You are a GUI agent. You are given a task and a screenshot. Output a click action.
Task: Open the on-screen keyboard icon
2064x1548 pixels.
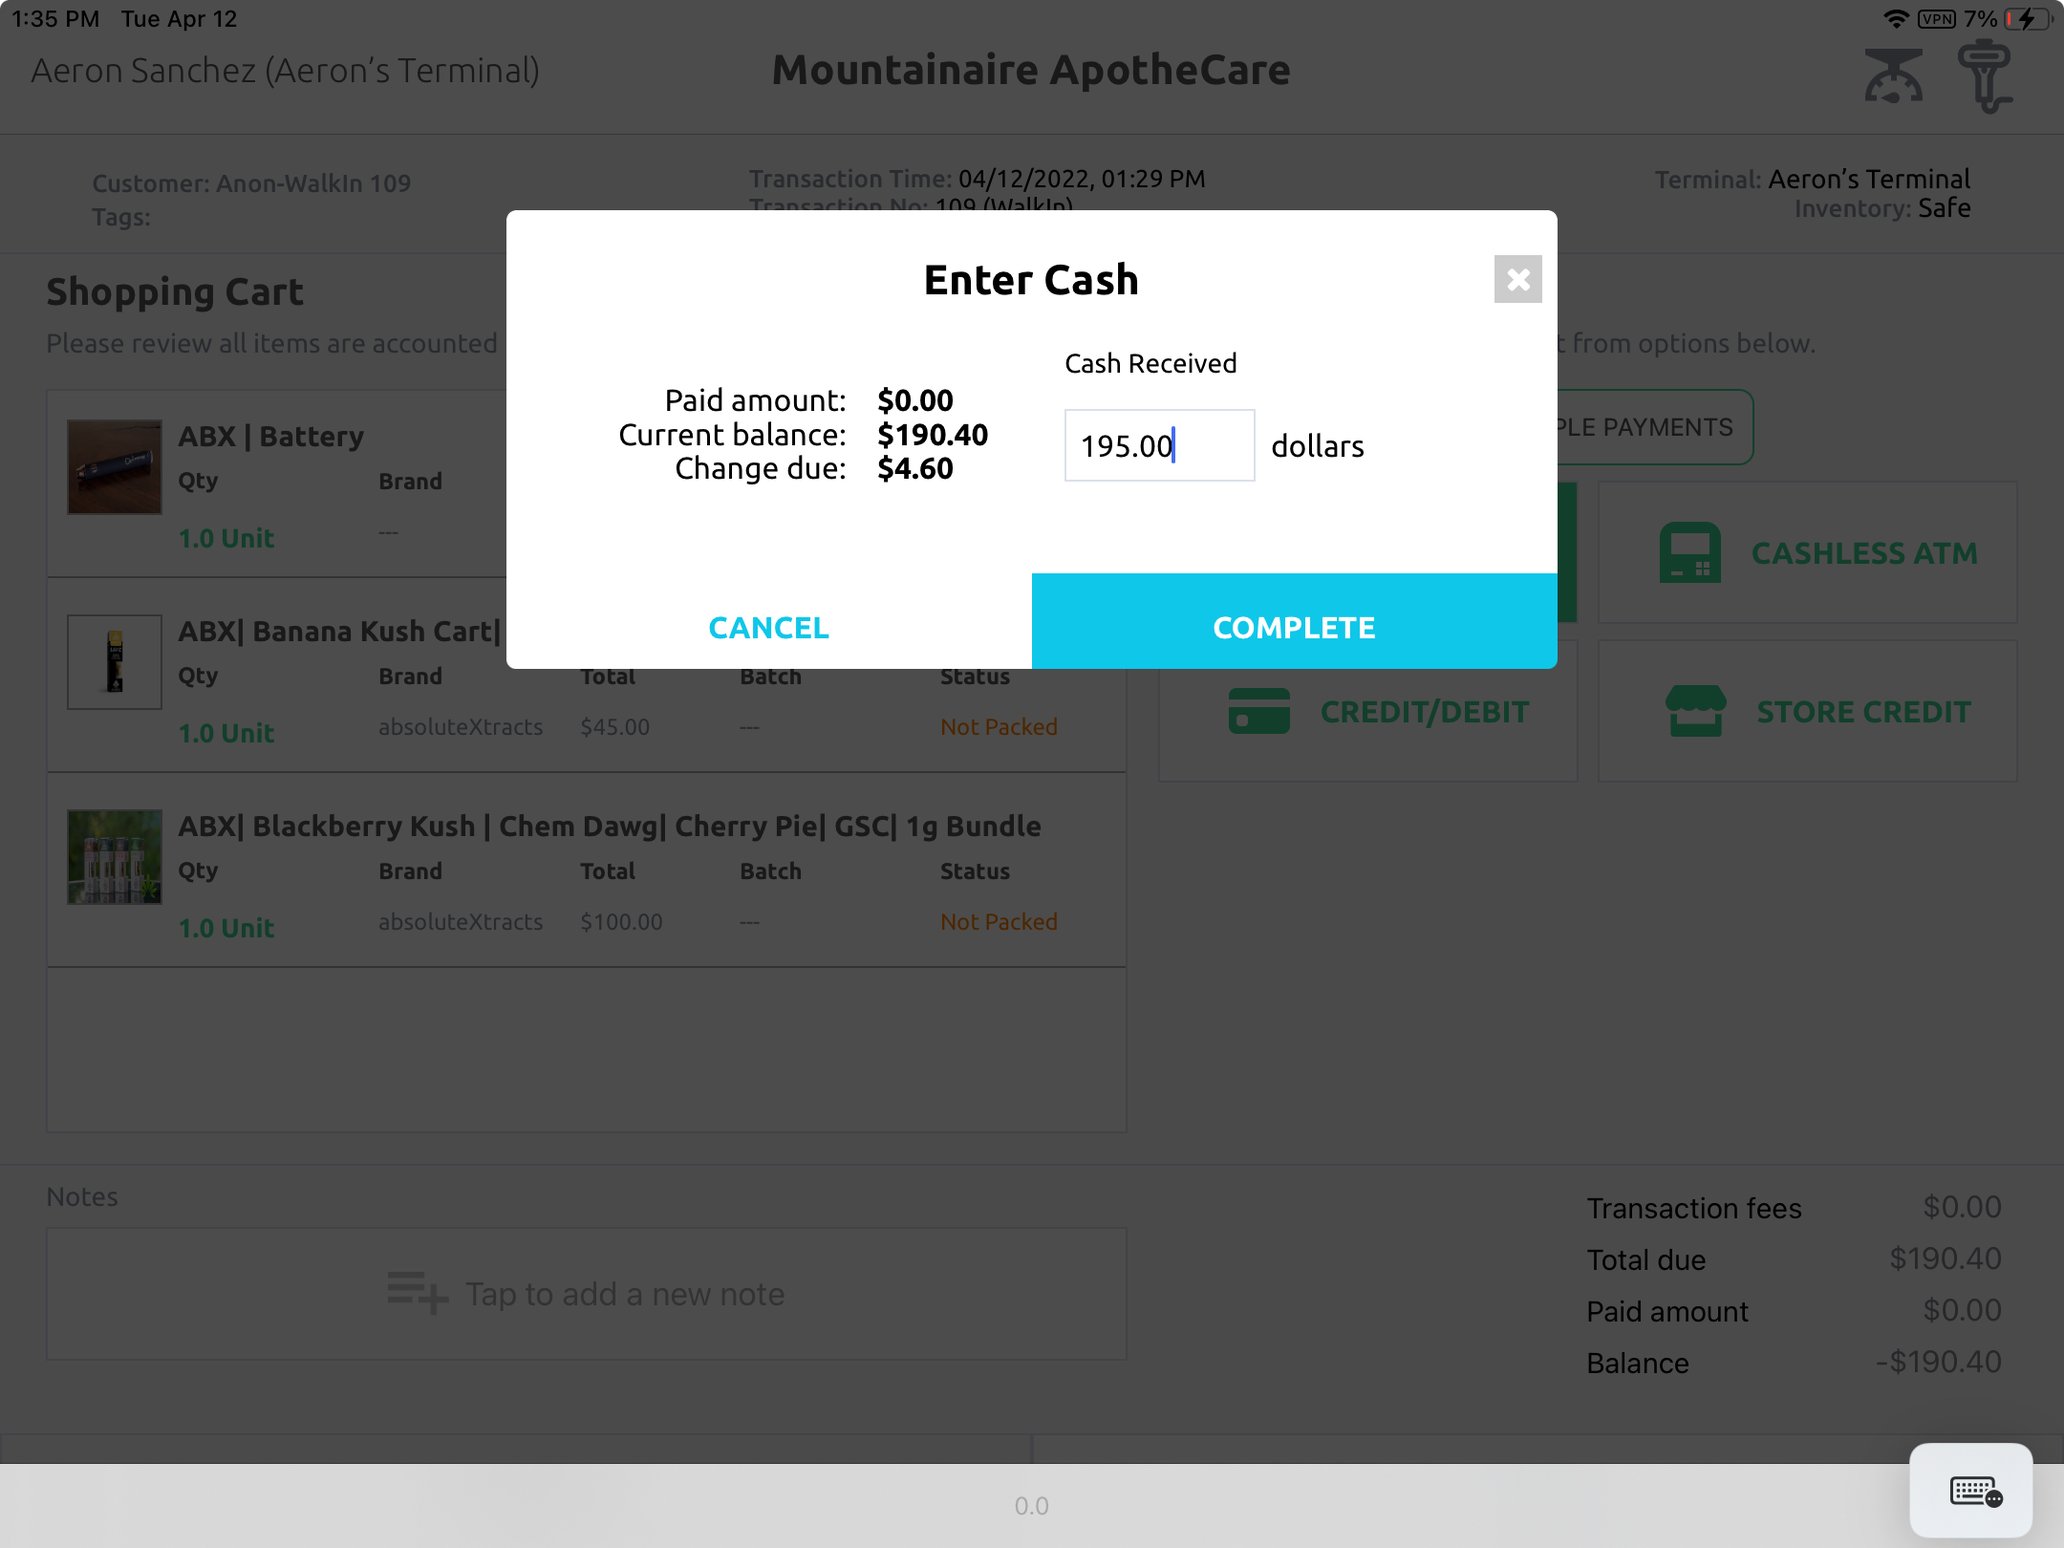[1970, 1491]
